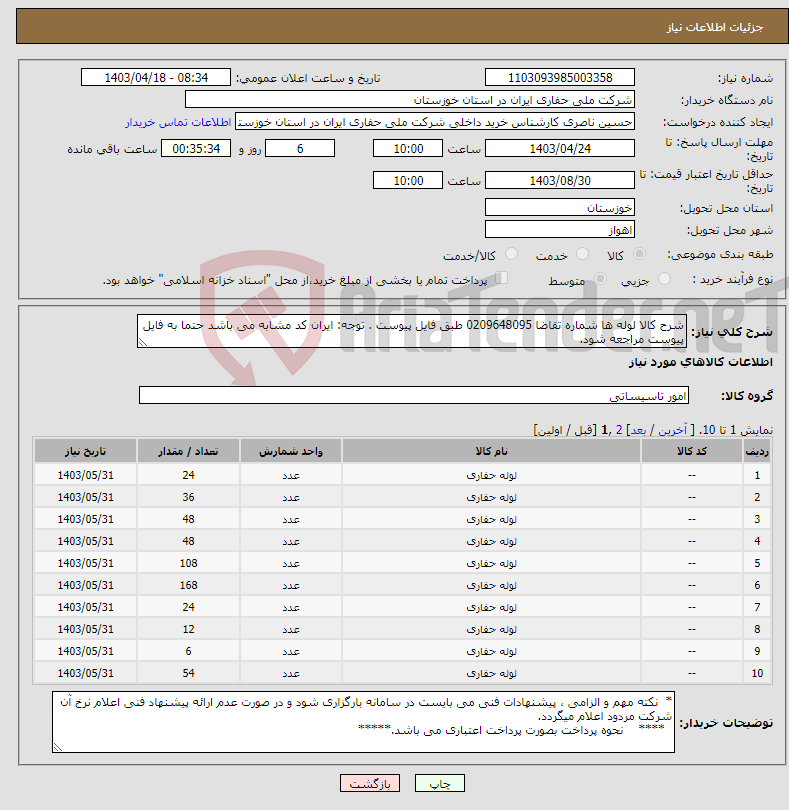Click the delivery province field خوزستان
This screenshot has width=789, height=810.
click(560, 208)
